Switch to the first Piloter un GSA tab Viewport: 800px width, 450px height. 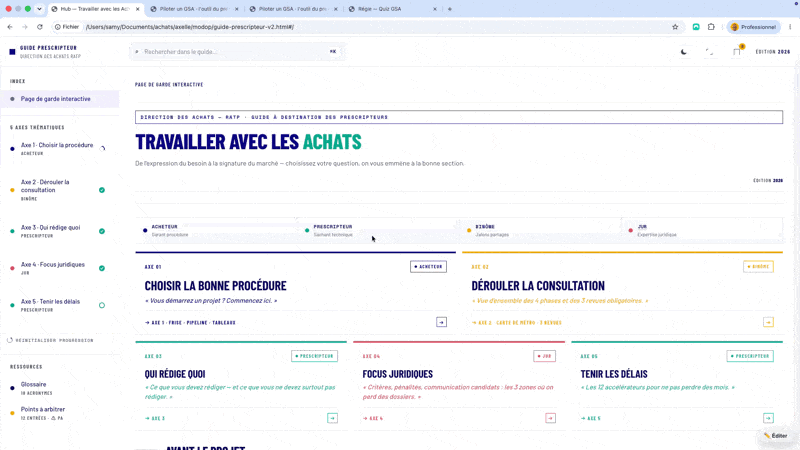(x=194, y=9)
